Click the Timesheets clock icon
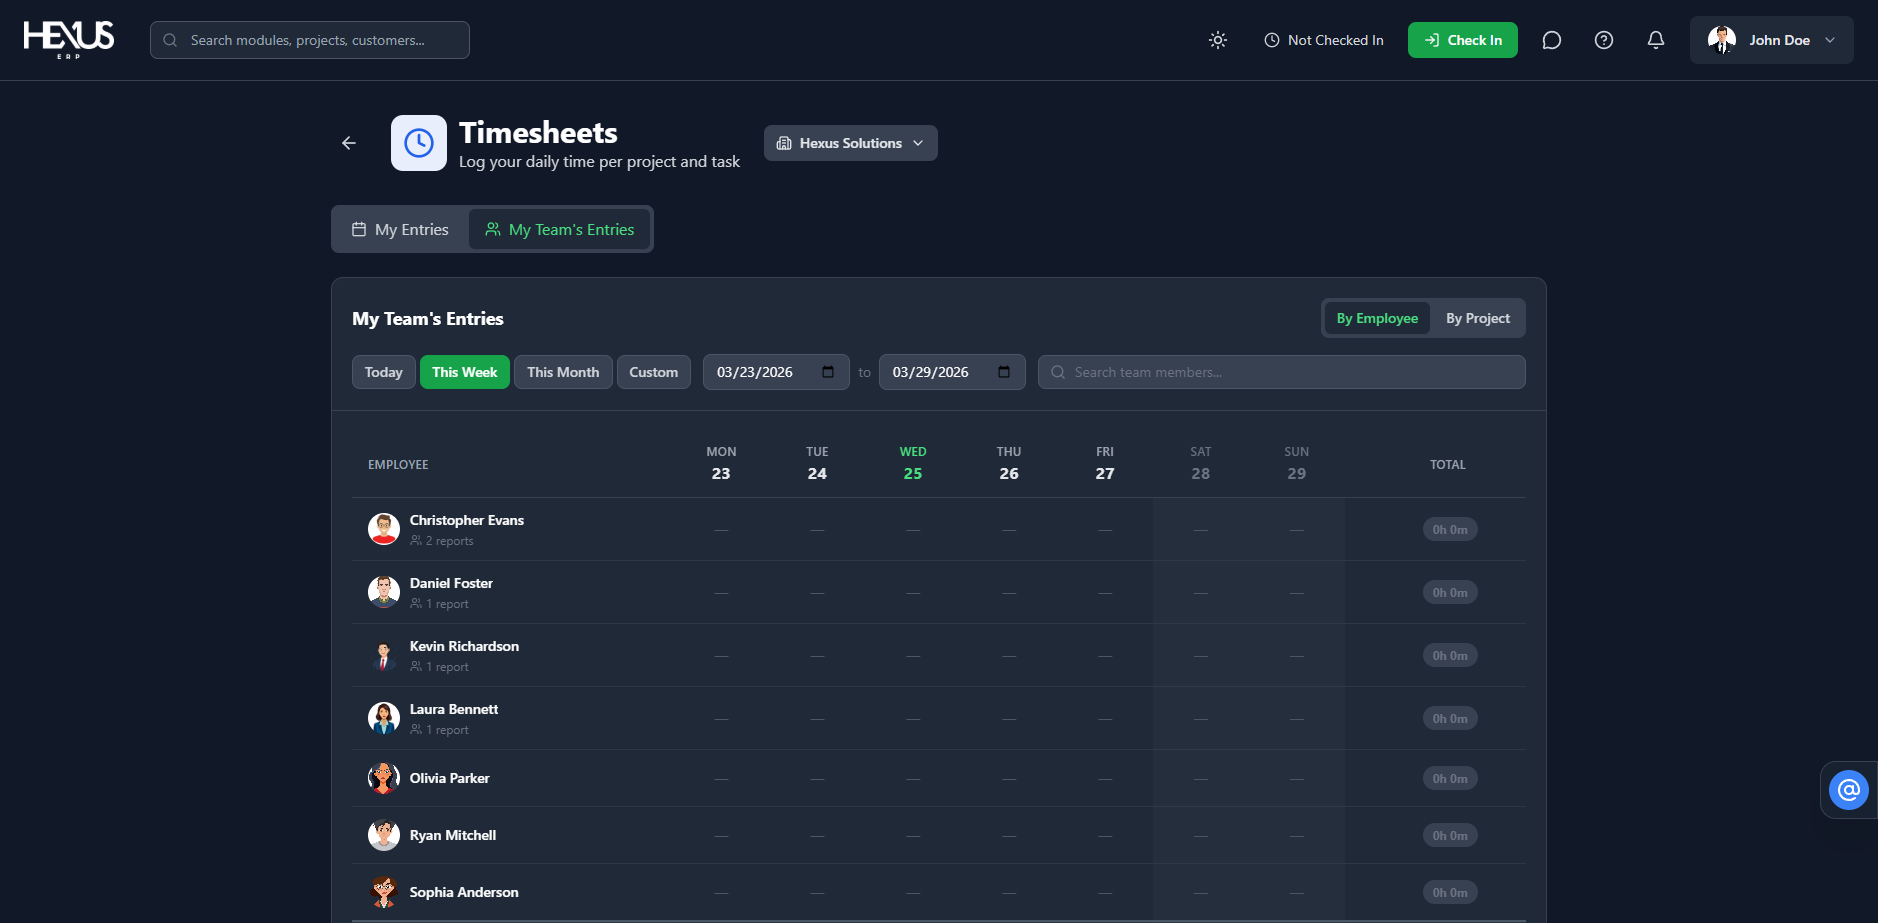 click(419, 143)
